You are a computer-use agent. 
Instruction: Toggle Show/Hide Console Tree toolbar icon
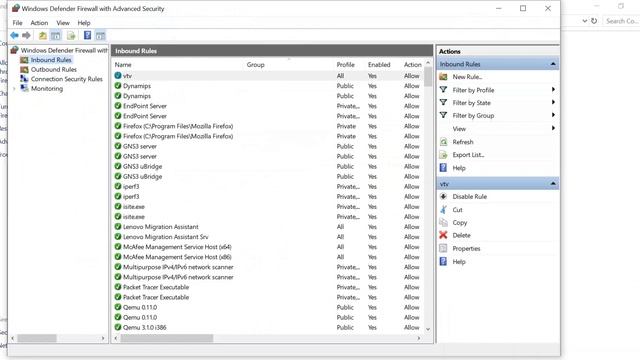coord(56,36)
